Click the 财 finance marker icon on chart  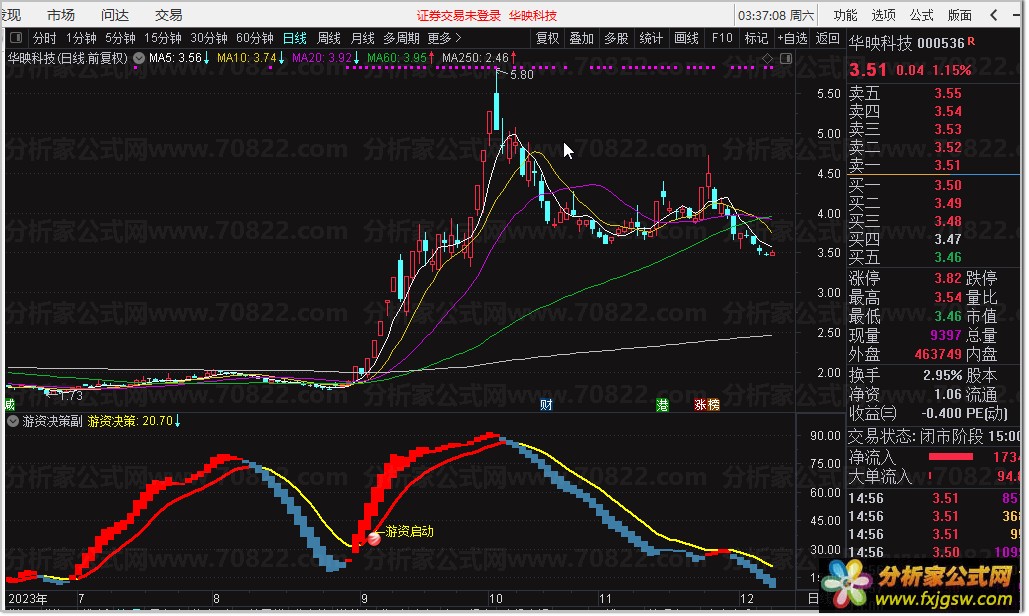click(x=546, y=405)
